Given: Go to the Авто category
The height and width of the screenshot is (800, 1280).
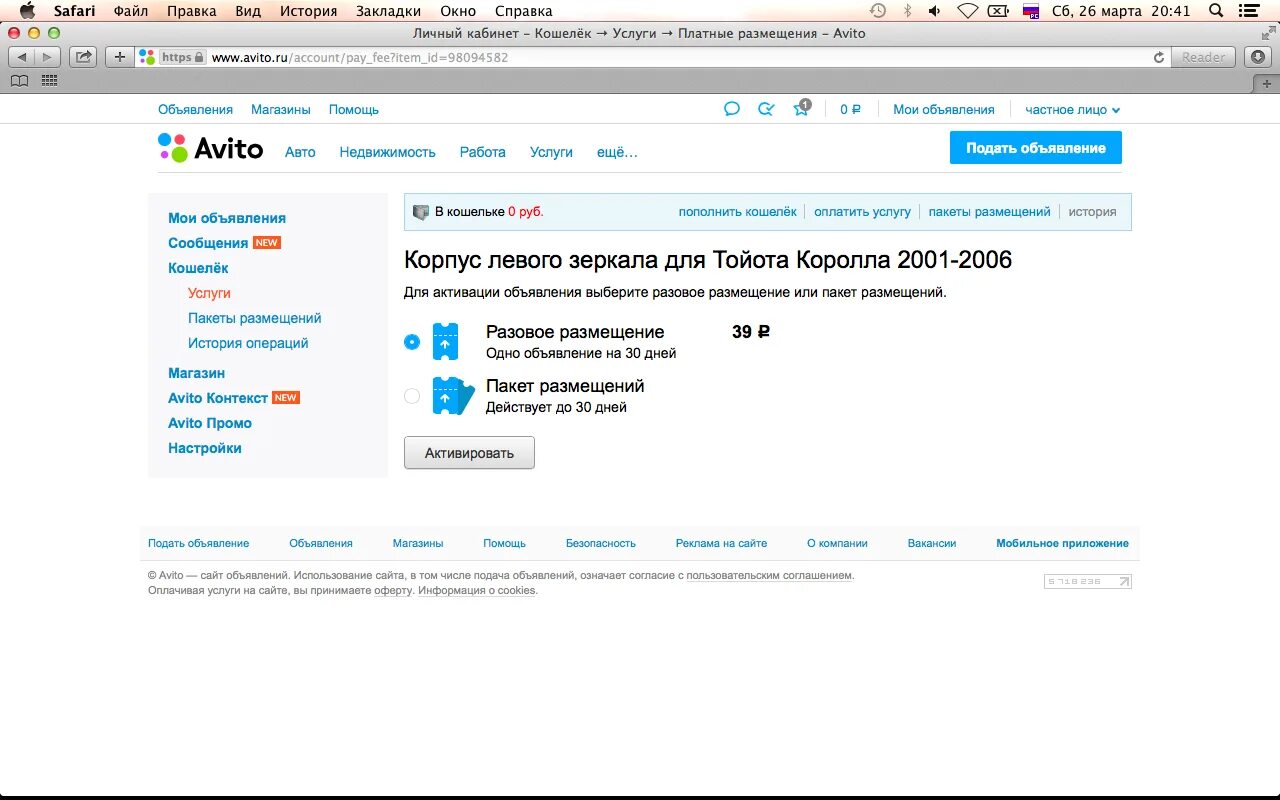Looking at the screenshot, I should click(300, 152).
